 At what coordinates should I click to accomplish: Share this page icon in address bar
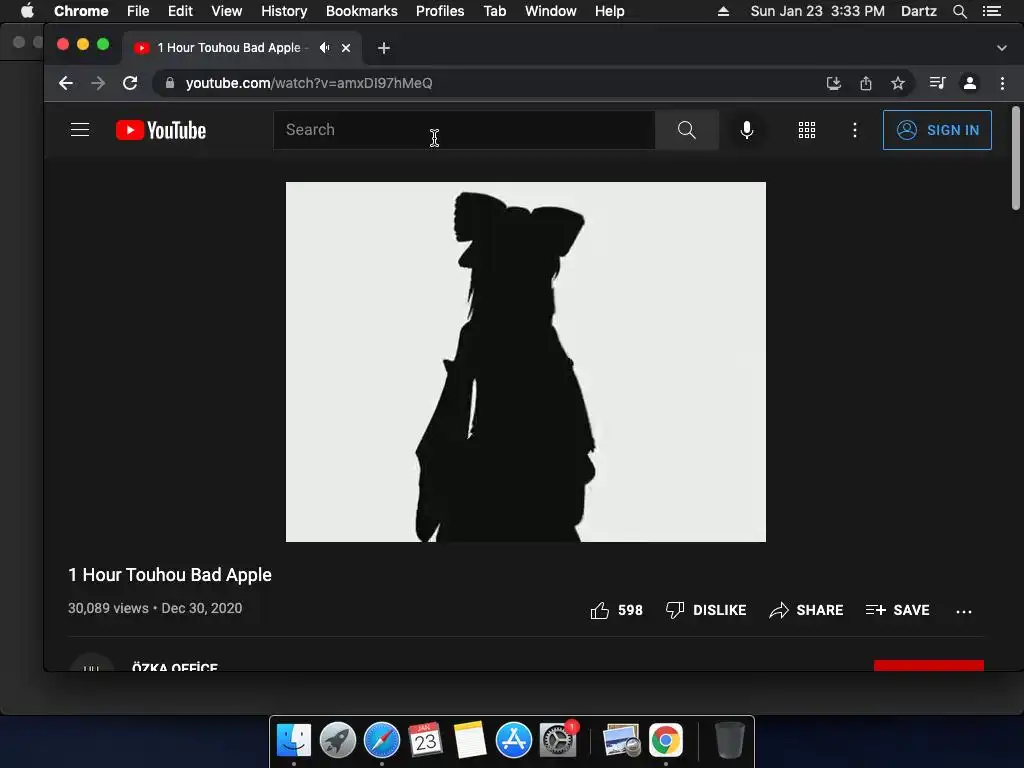pyautogui.click(x=865, y=83)
